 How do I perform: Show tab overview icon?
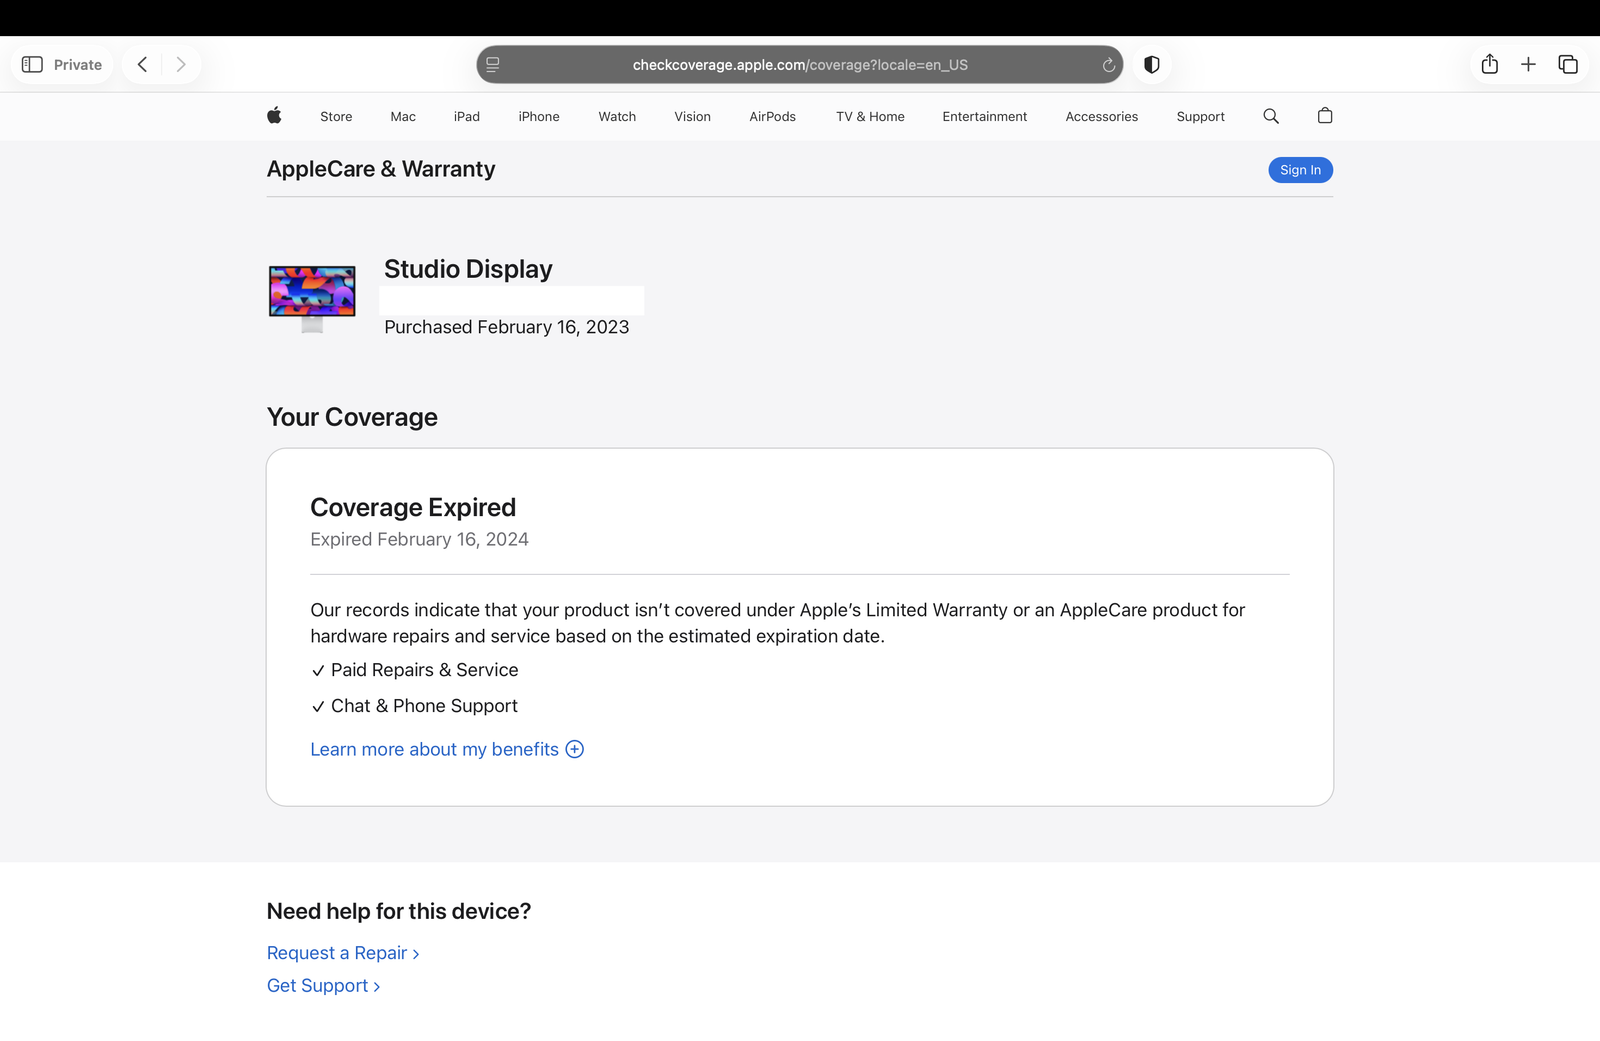[x=1568, y=64]
